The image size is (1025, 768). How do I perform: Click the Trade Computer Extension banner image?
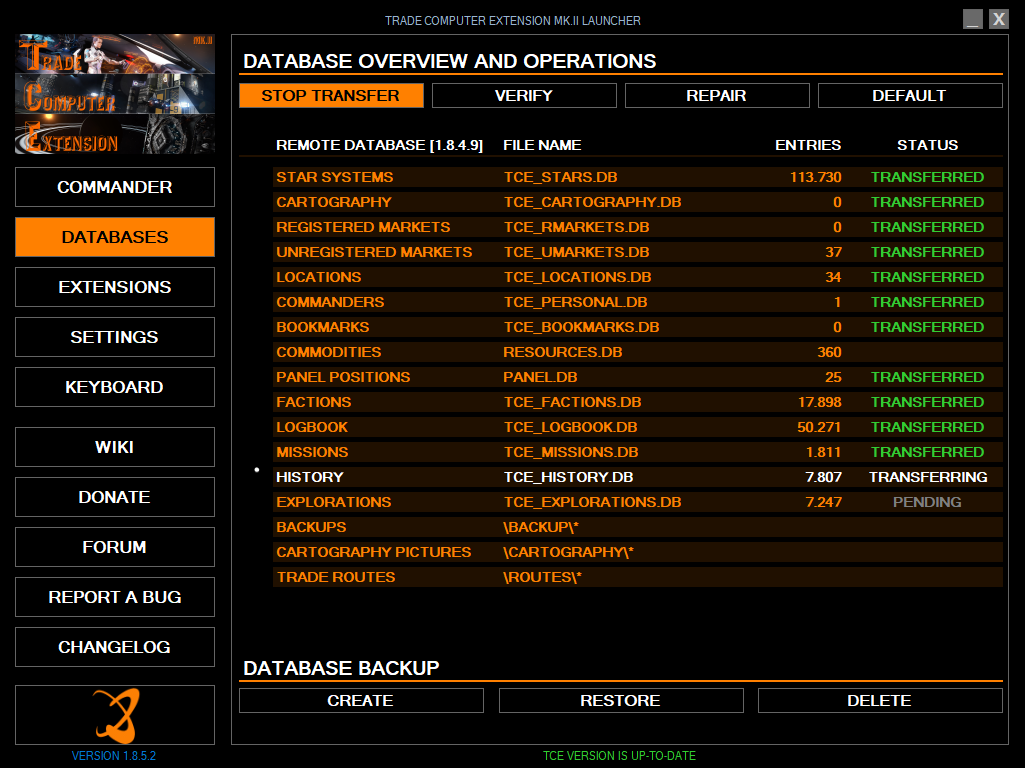pyautogui.click(x=115, y=94)
